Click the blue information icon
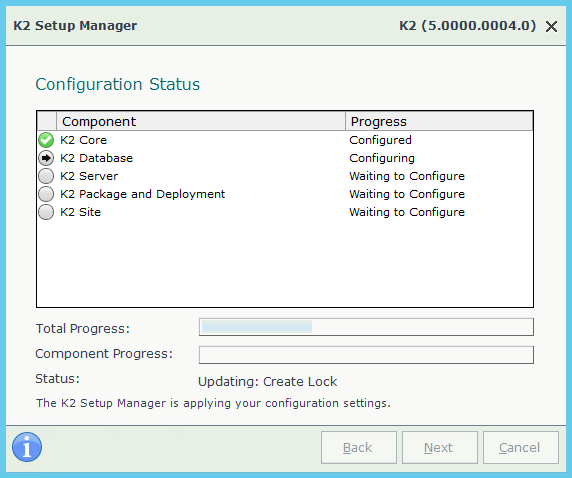The height and width of the screenshot is (478, 572). click(27, 447)
